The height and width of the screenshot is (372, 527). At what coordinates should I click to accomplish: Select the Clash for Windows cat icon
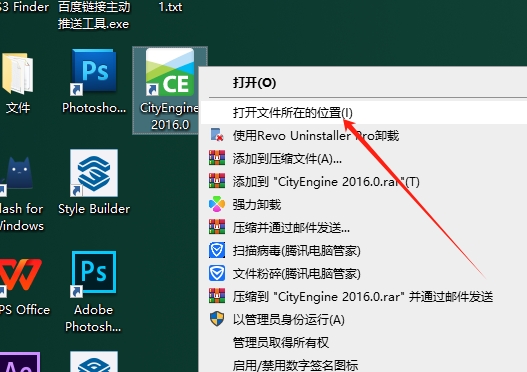tap(17, 175)
